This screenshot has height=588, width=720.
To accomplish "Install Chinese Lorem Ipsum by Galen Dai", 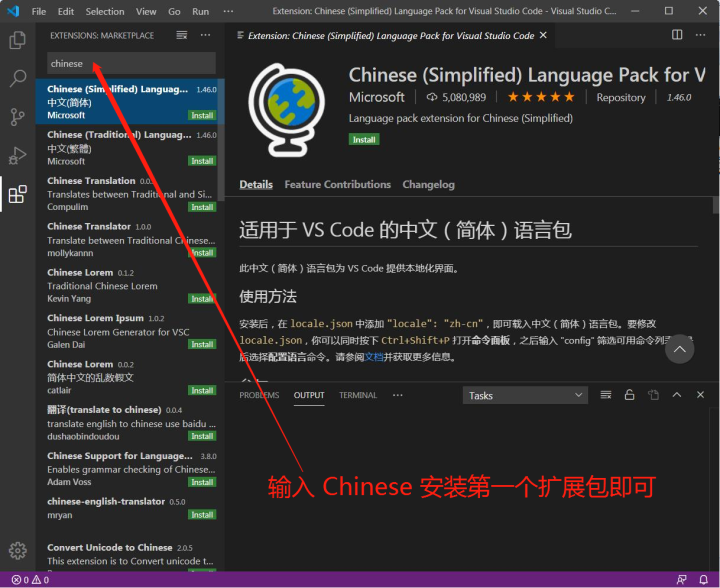I will tap(202, 344).
